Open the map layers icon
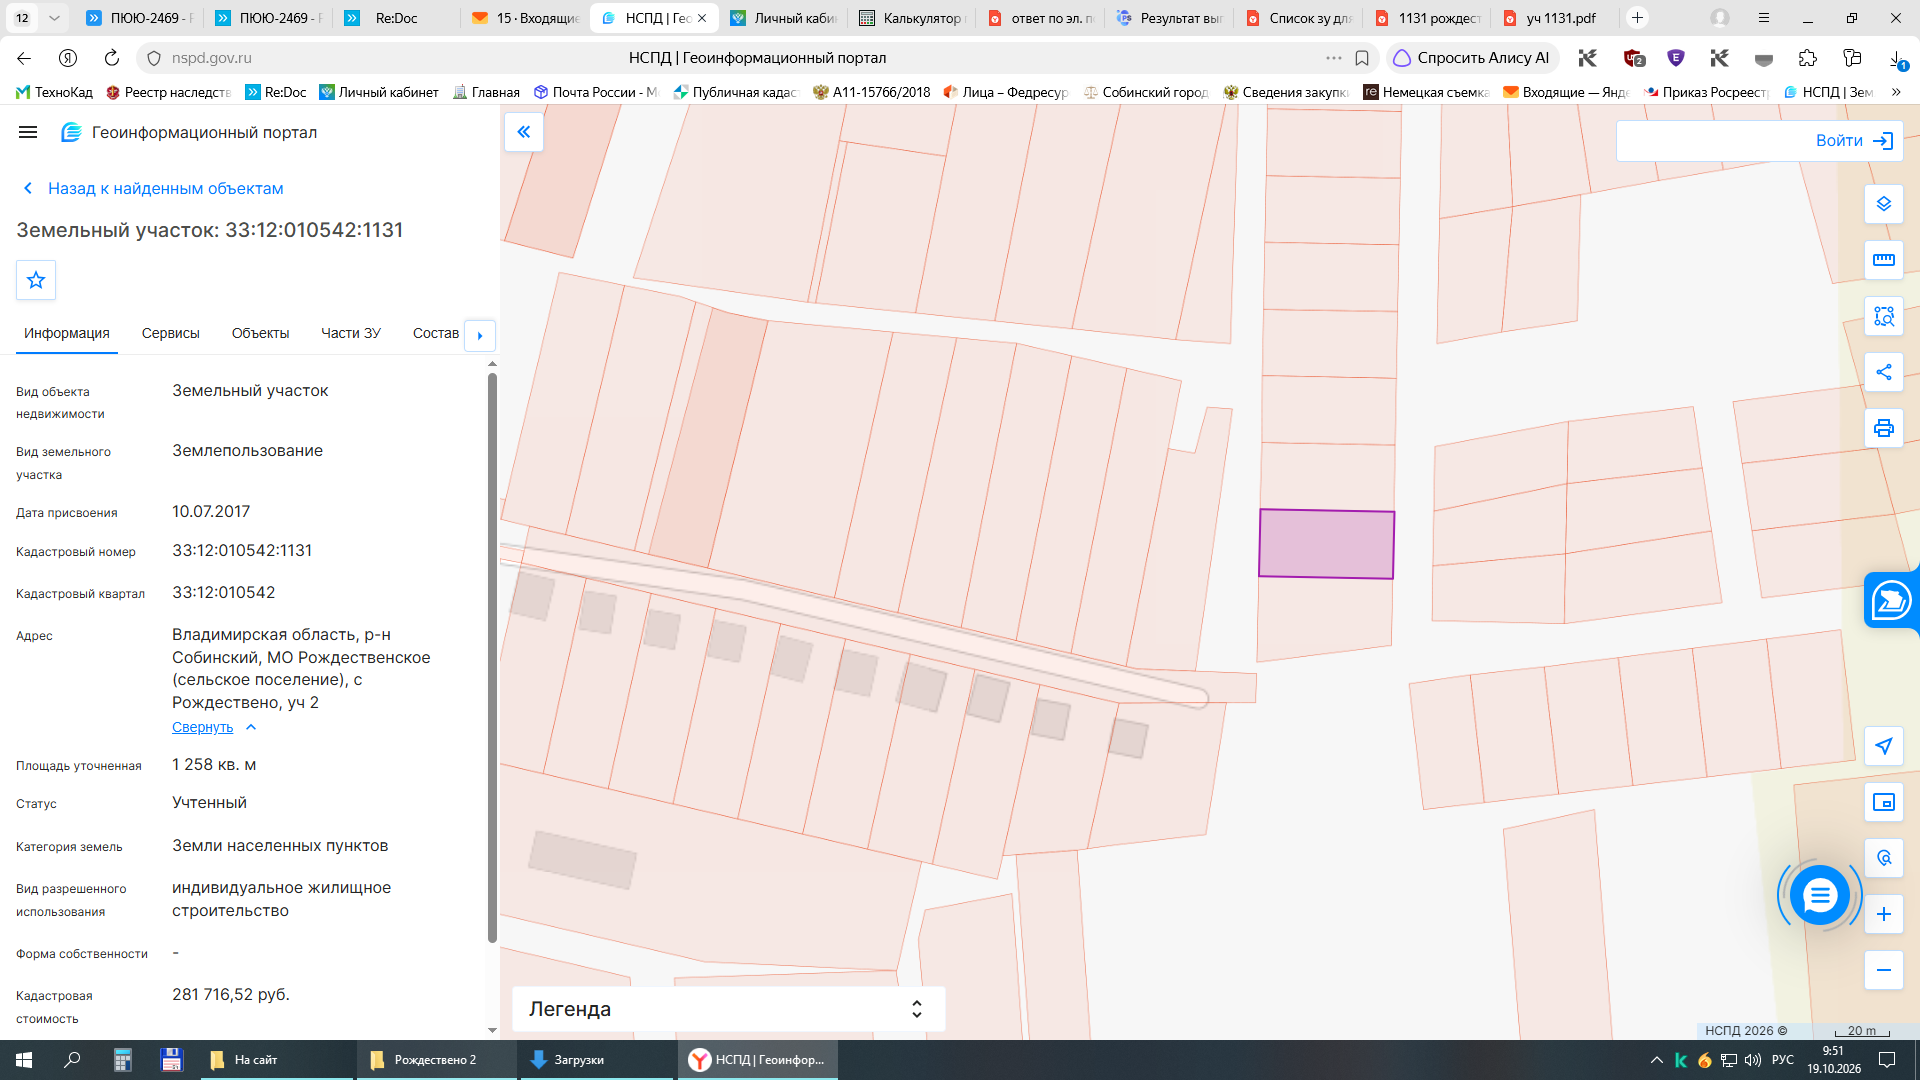Viewport: 1920px width, 1080px height. [x=1884, y=204]
